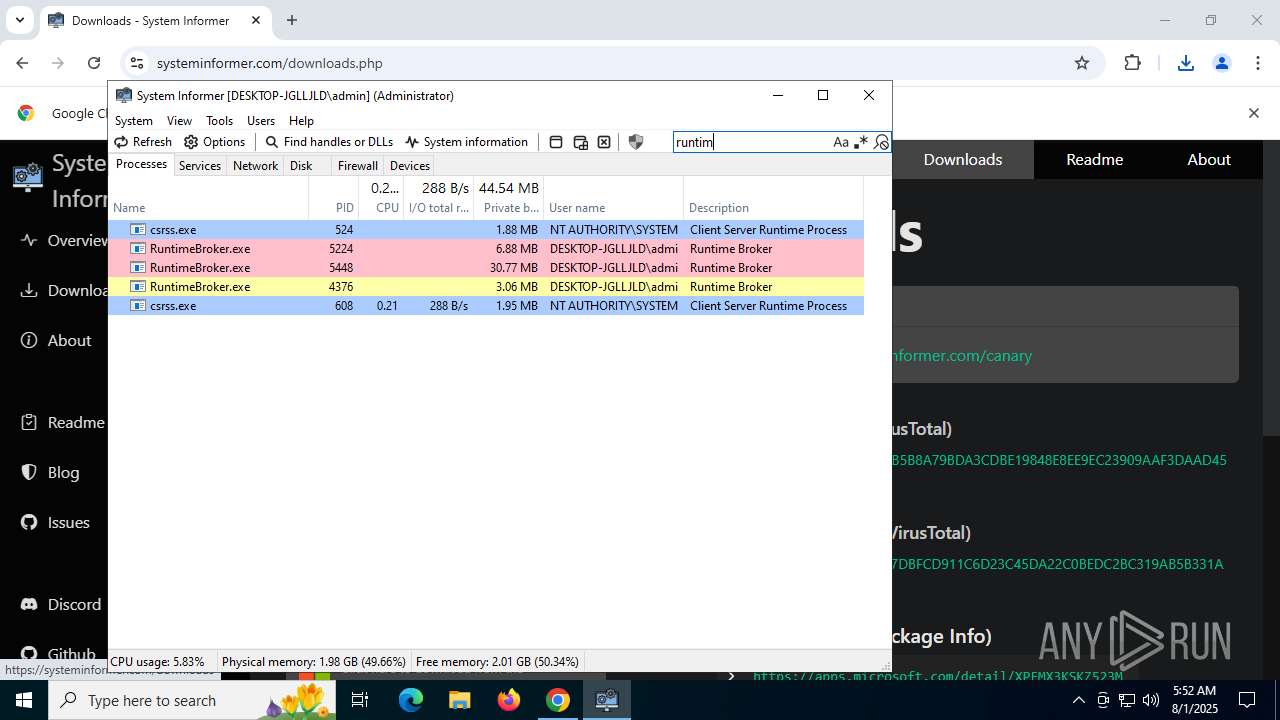This screenshot has height=720, width=1280.
Task: Open Chrome profile avatar icon
Action: 1222,63
